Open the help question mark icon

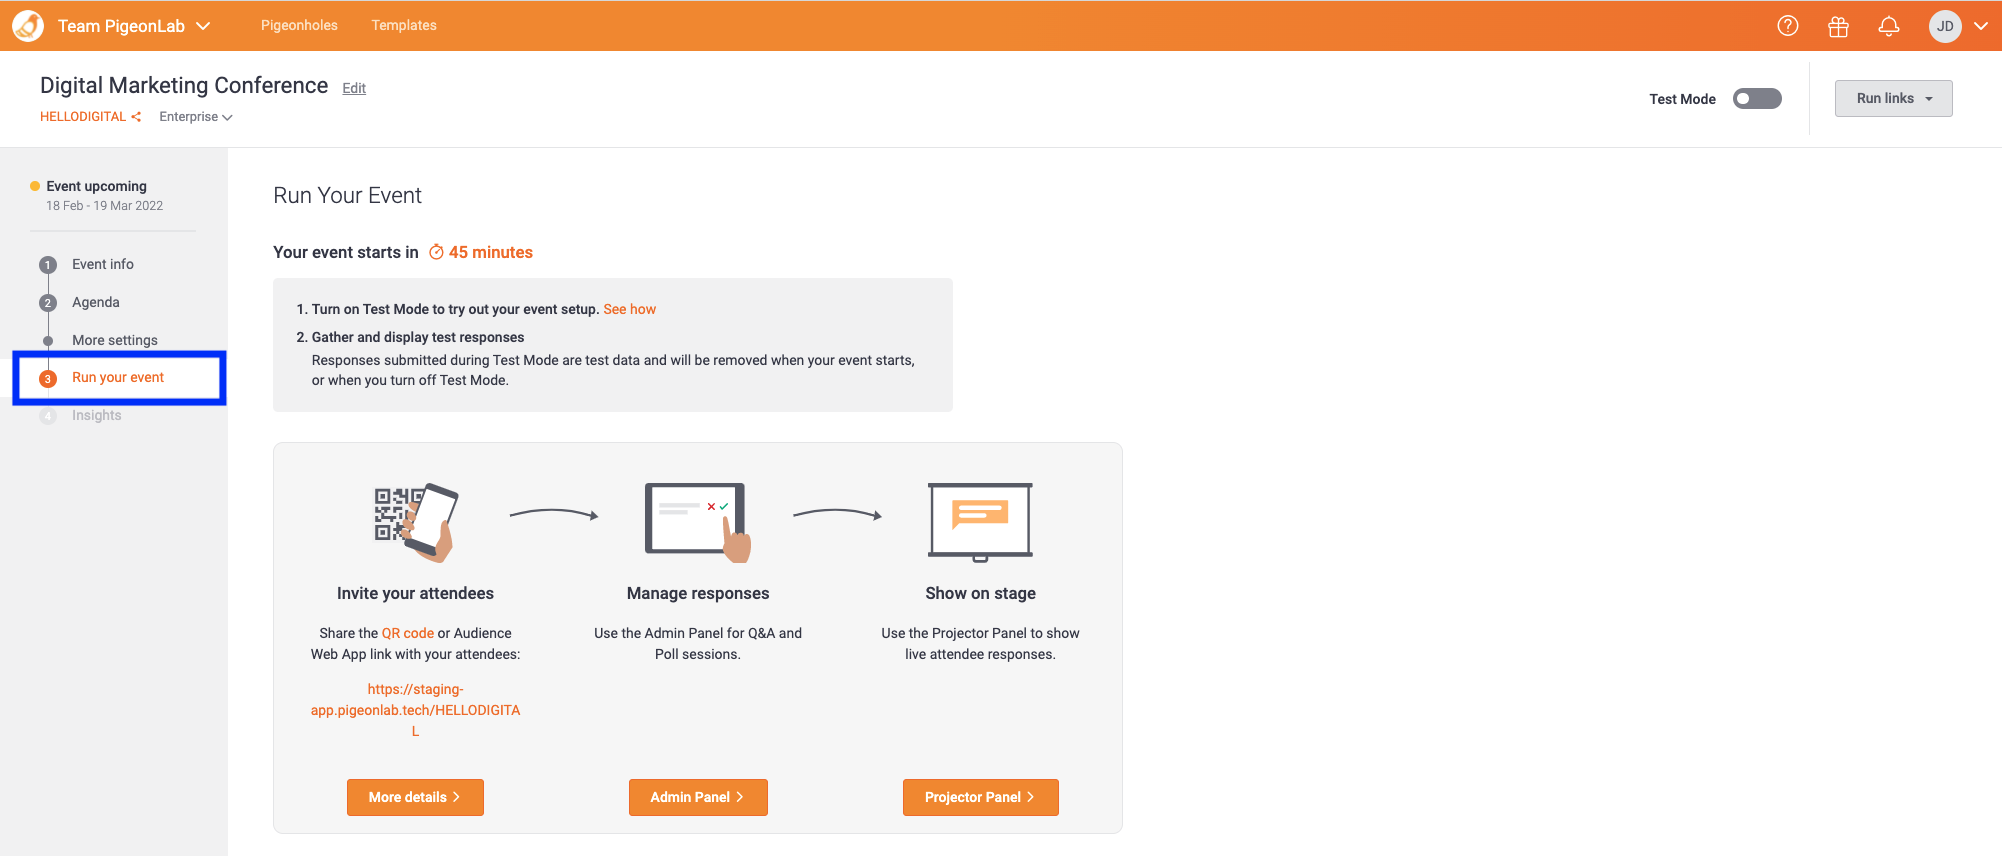coord(1788,26)
